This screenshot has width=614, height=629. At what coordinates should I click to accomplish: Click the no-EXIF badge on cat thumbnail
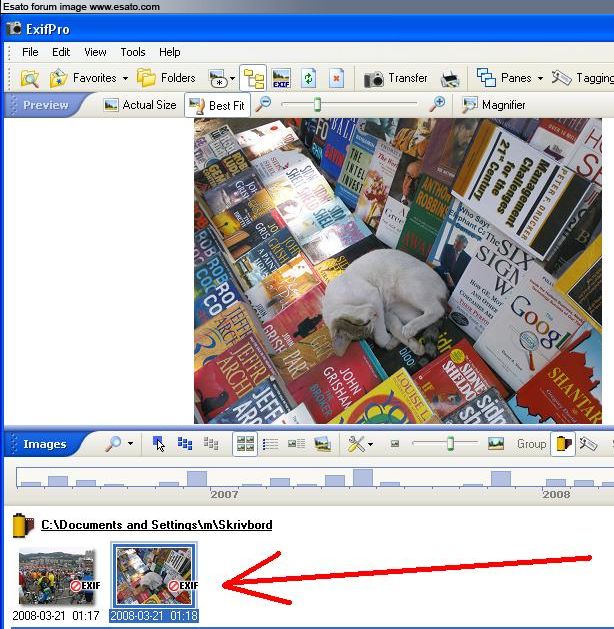pos(183,586)
